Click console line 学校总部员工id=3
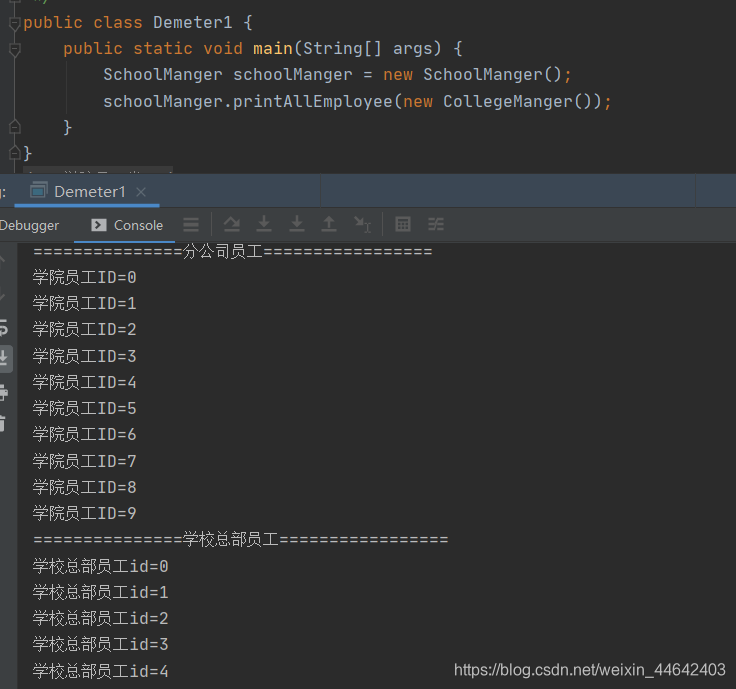 (100, 644)
